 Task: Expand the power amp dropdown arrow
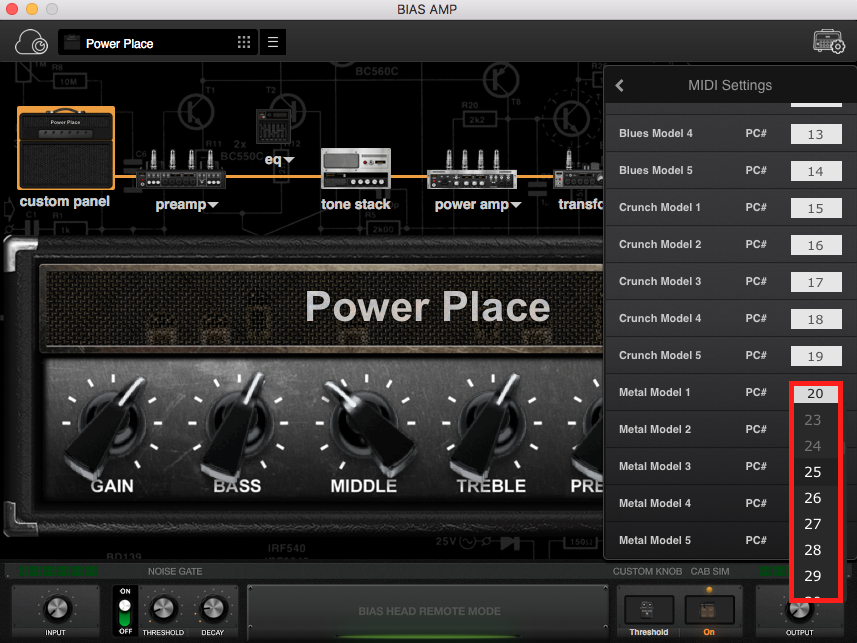pyautogui.click(x=515, y=205)
